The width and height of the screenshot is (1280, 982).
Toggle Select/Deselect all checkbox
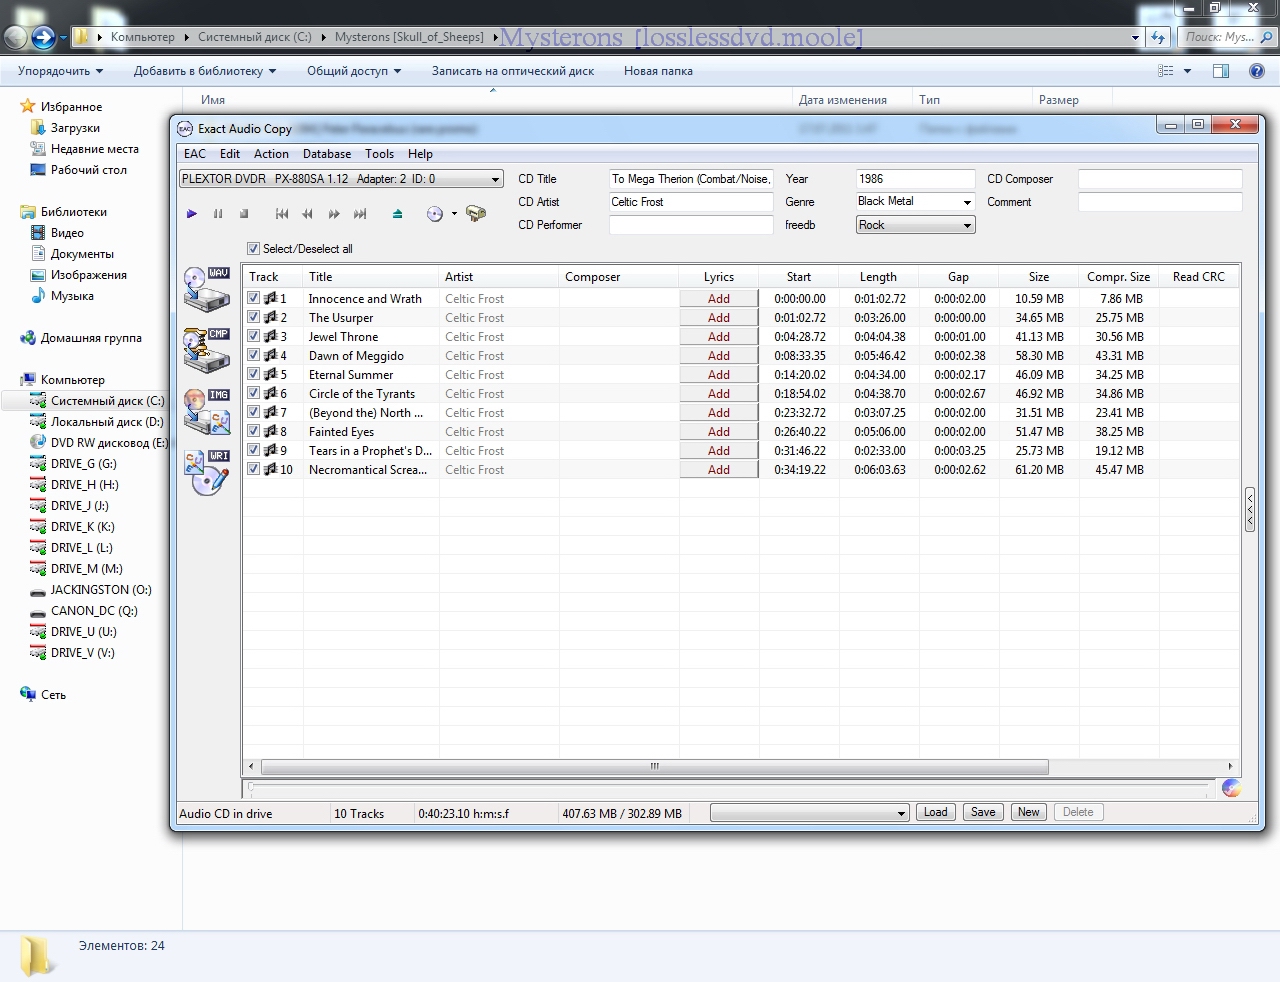(253, 249)
